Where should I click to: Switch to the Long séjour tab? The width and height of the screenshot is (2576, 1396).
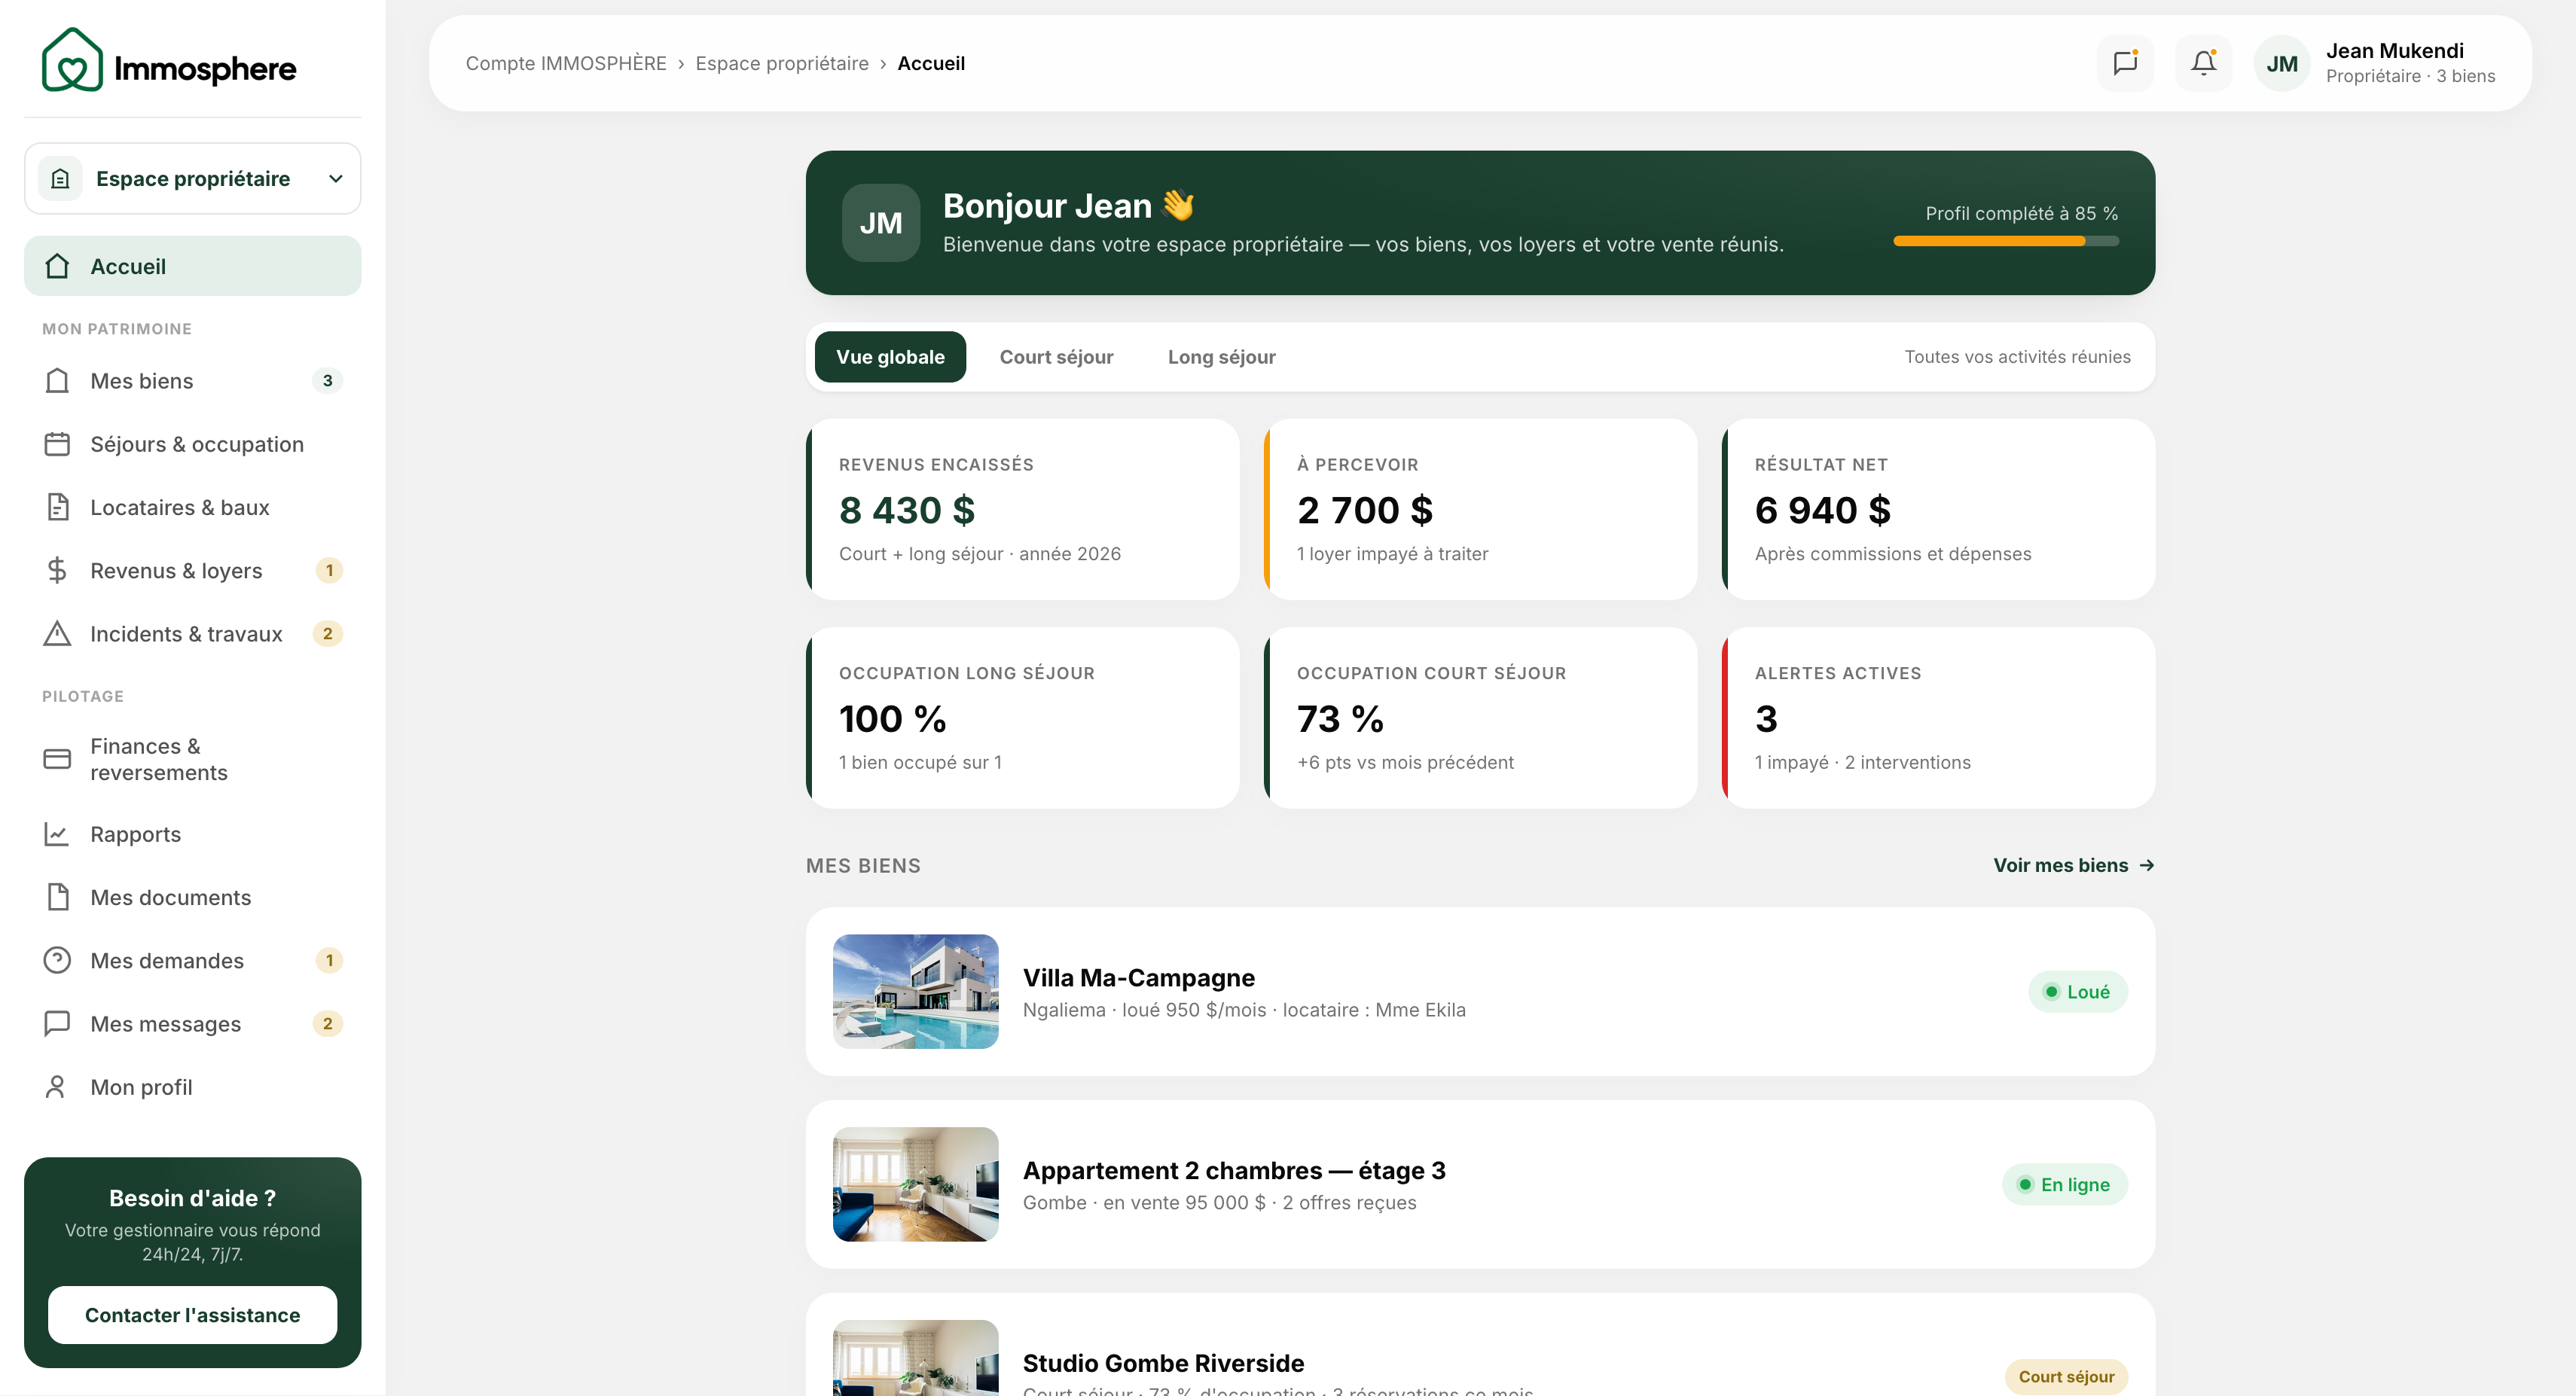tap(1221, 357)
